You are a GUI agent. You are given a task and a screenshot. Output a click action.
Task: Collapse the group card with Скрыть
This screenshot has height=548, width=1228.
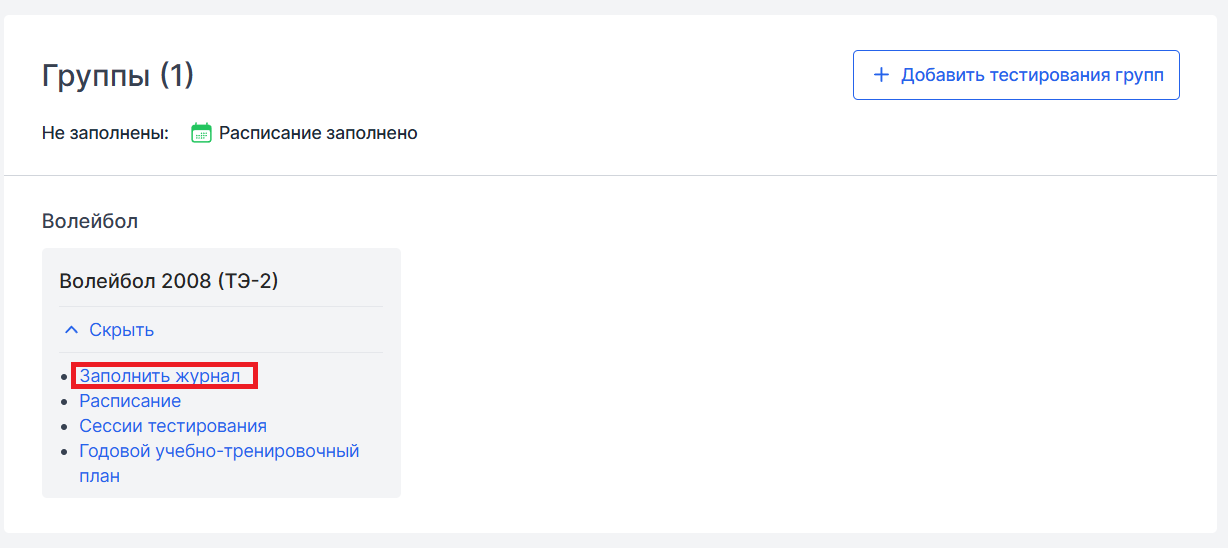pos(109,330)
